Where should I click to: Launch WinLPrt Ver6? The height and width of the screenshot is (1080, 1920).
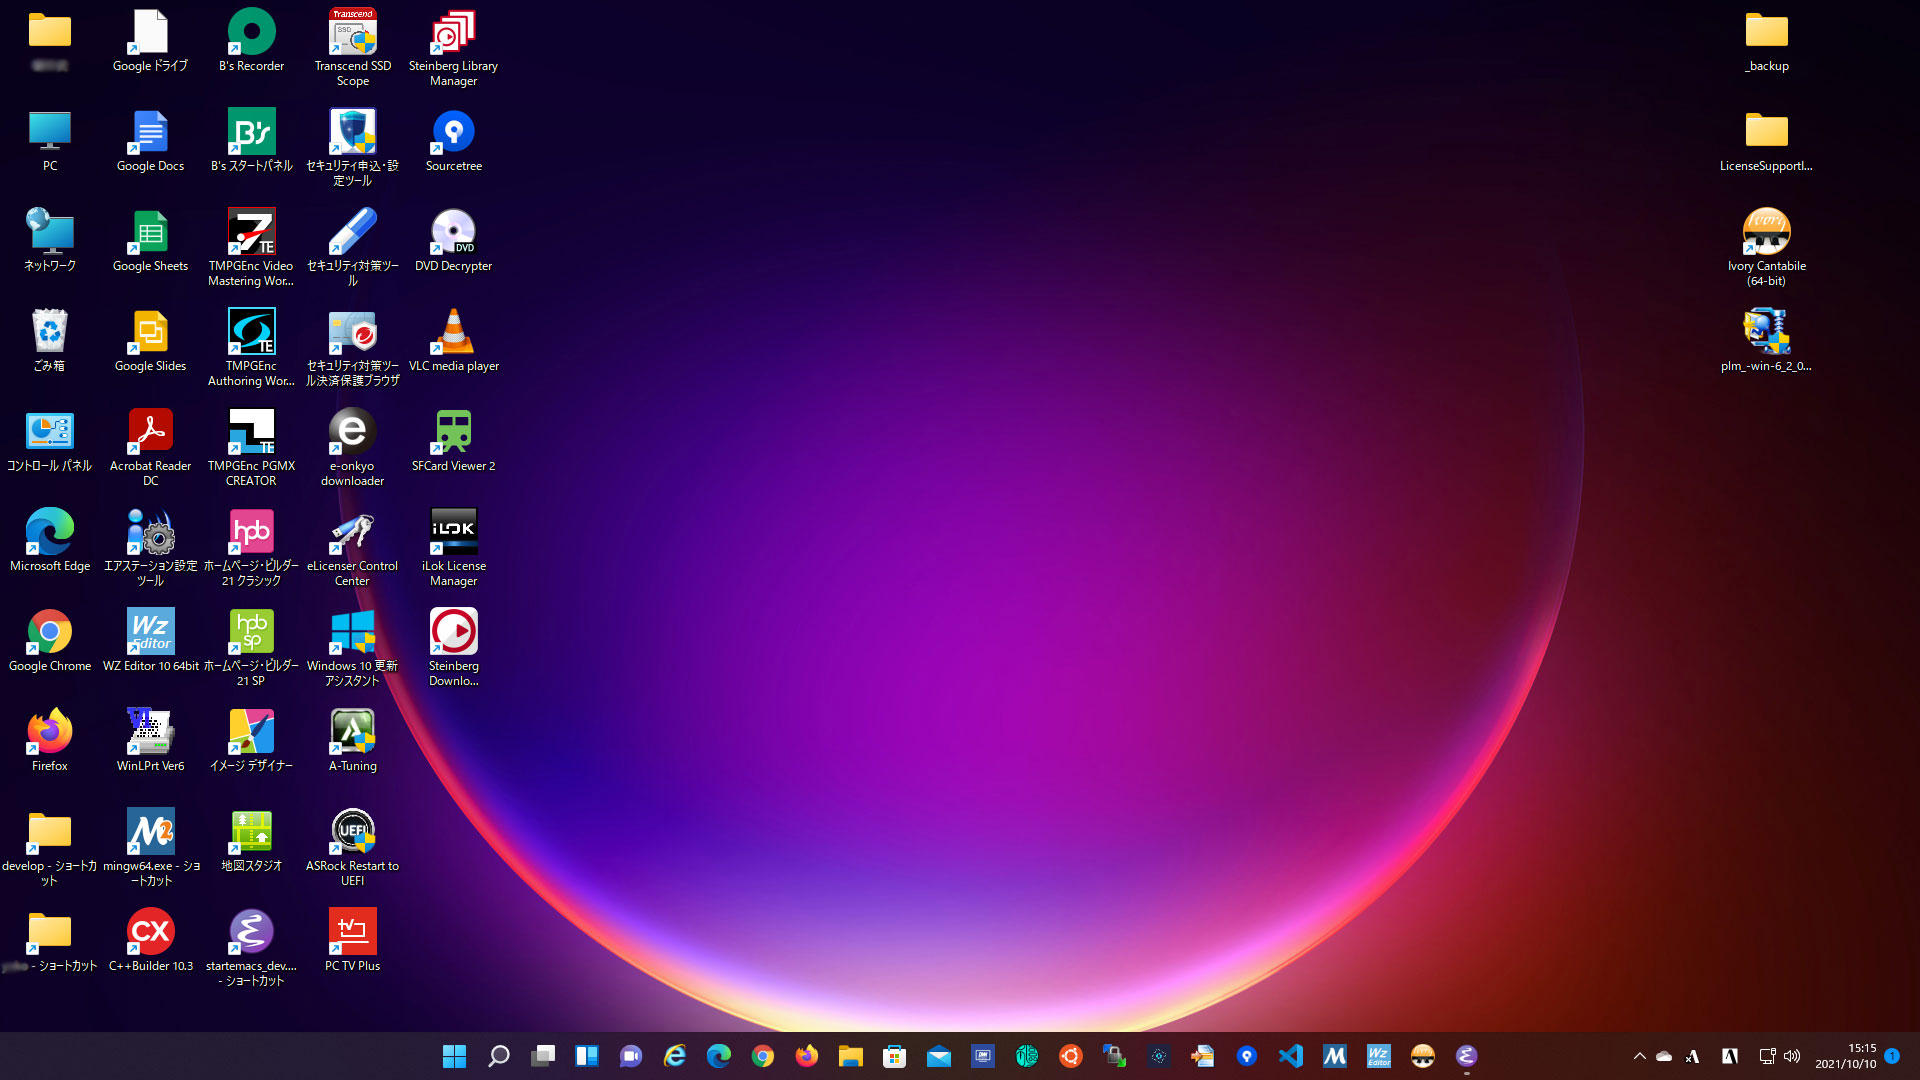[x=150, y=741]
